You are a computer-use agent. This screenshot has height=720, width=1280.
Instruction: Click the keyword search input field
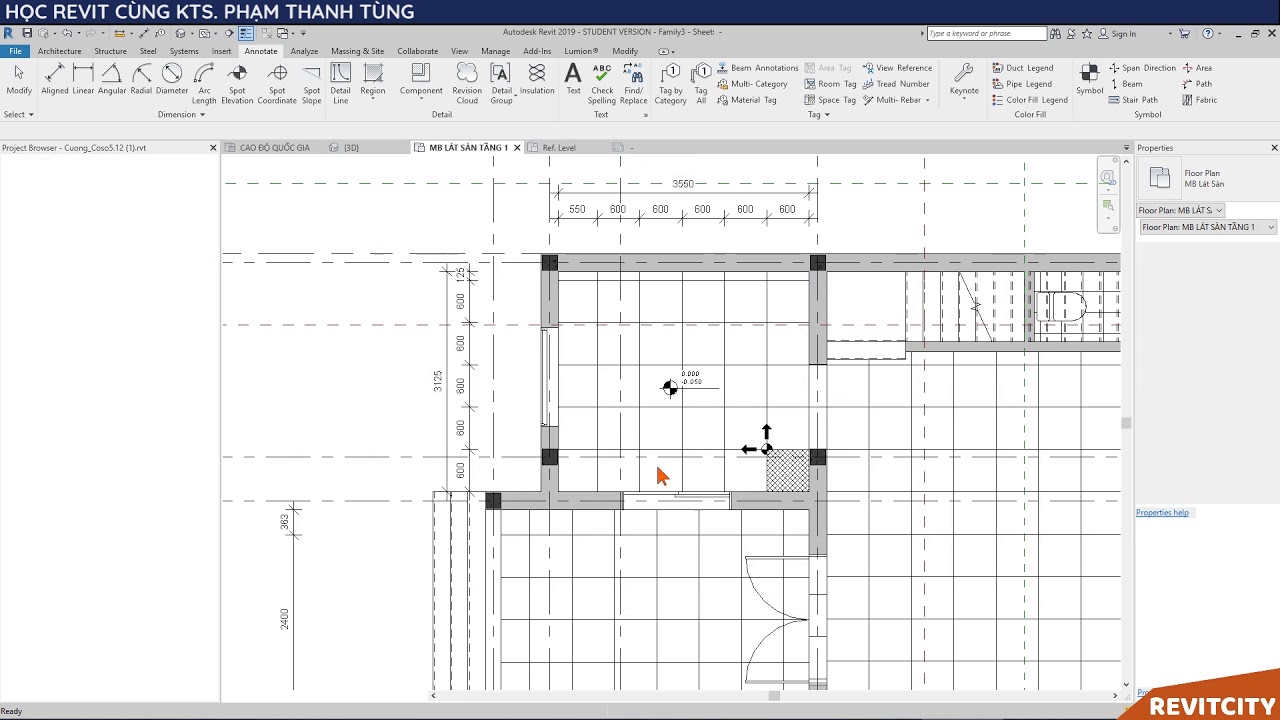click(986, 34)
